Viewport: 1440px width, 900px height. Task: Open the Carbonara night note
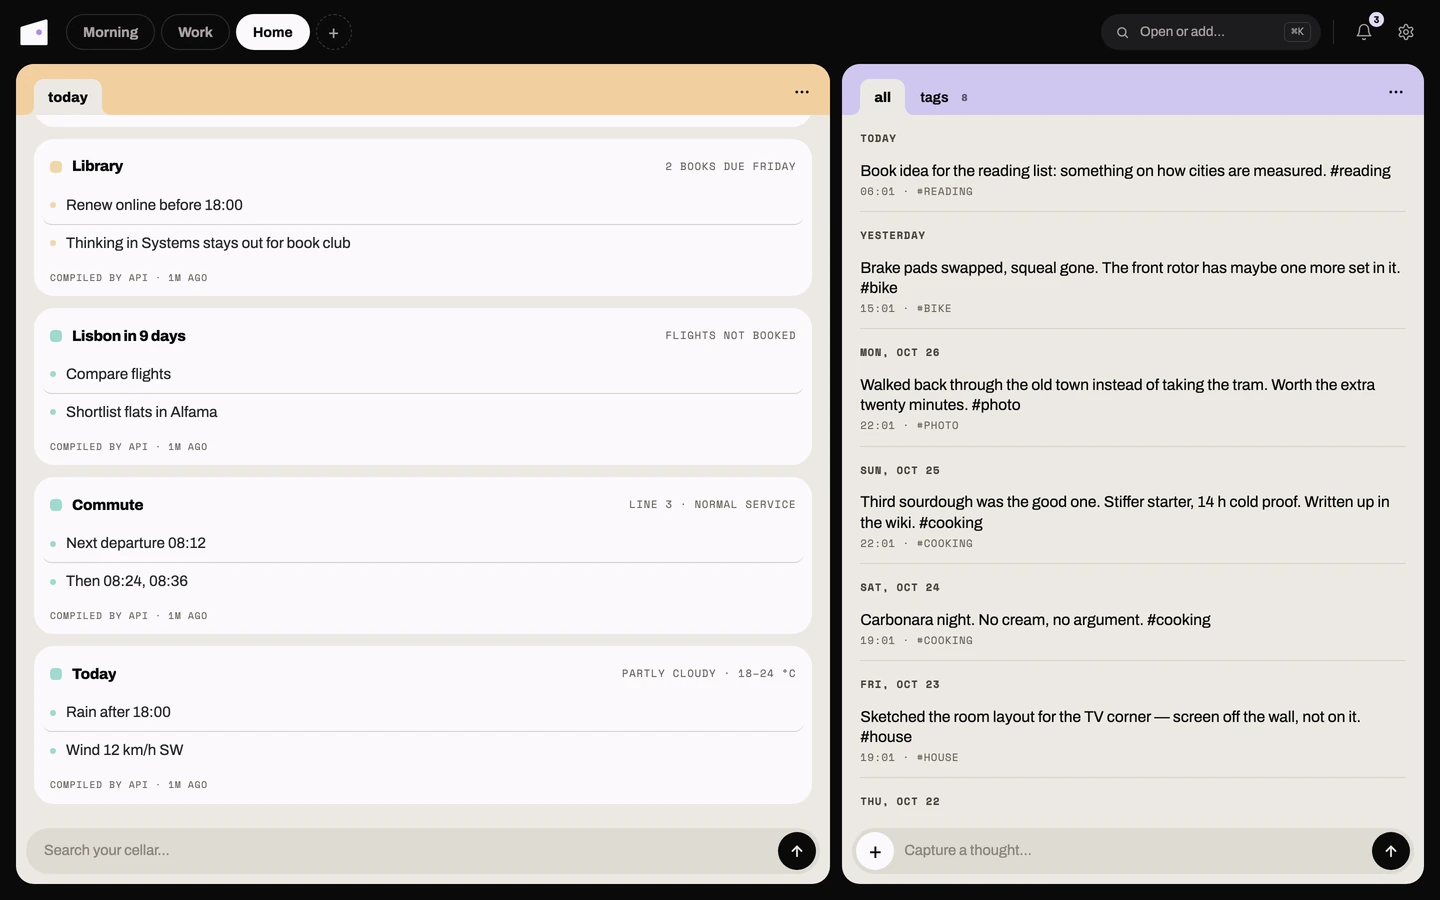(x=1035, y=620)
